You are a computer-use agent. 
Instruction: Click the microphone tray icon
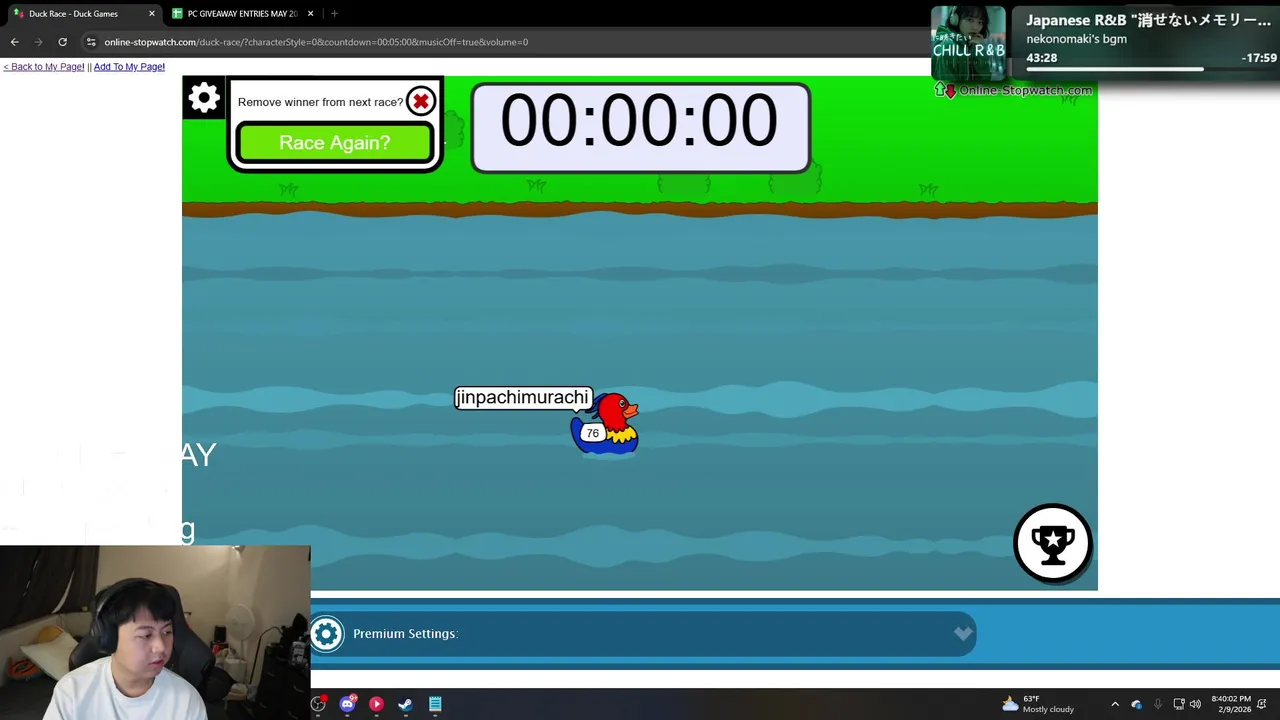1158,704
